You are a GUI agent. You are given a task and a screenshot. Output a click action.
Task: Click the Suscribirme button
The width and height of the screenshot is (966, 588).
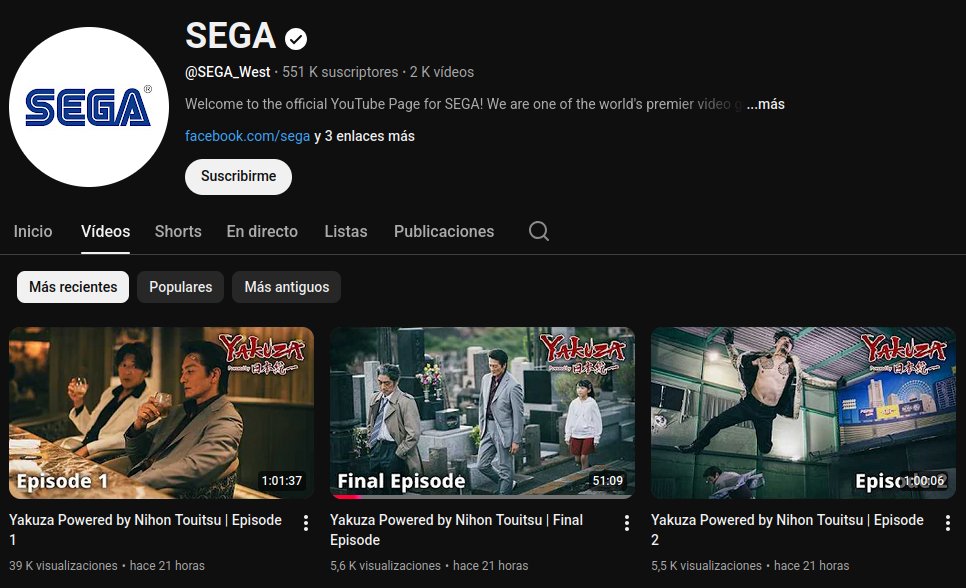tap(238, 176)
